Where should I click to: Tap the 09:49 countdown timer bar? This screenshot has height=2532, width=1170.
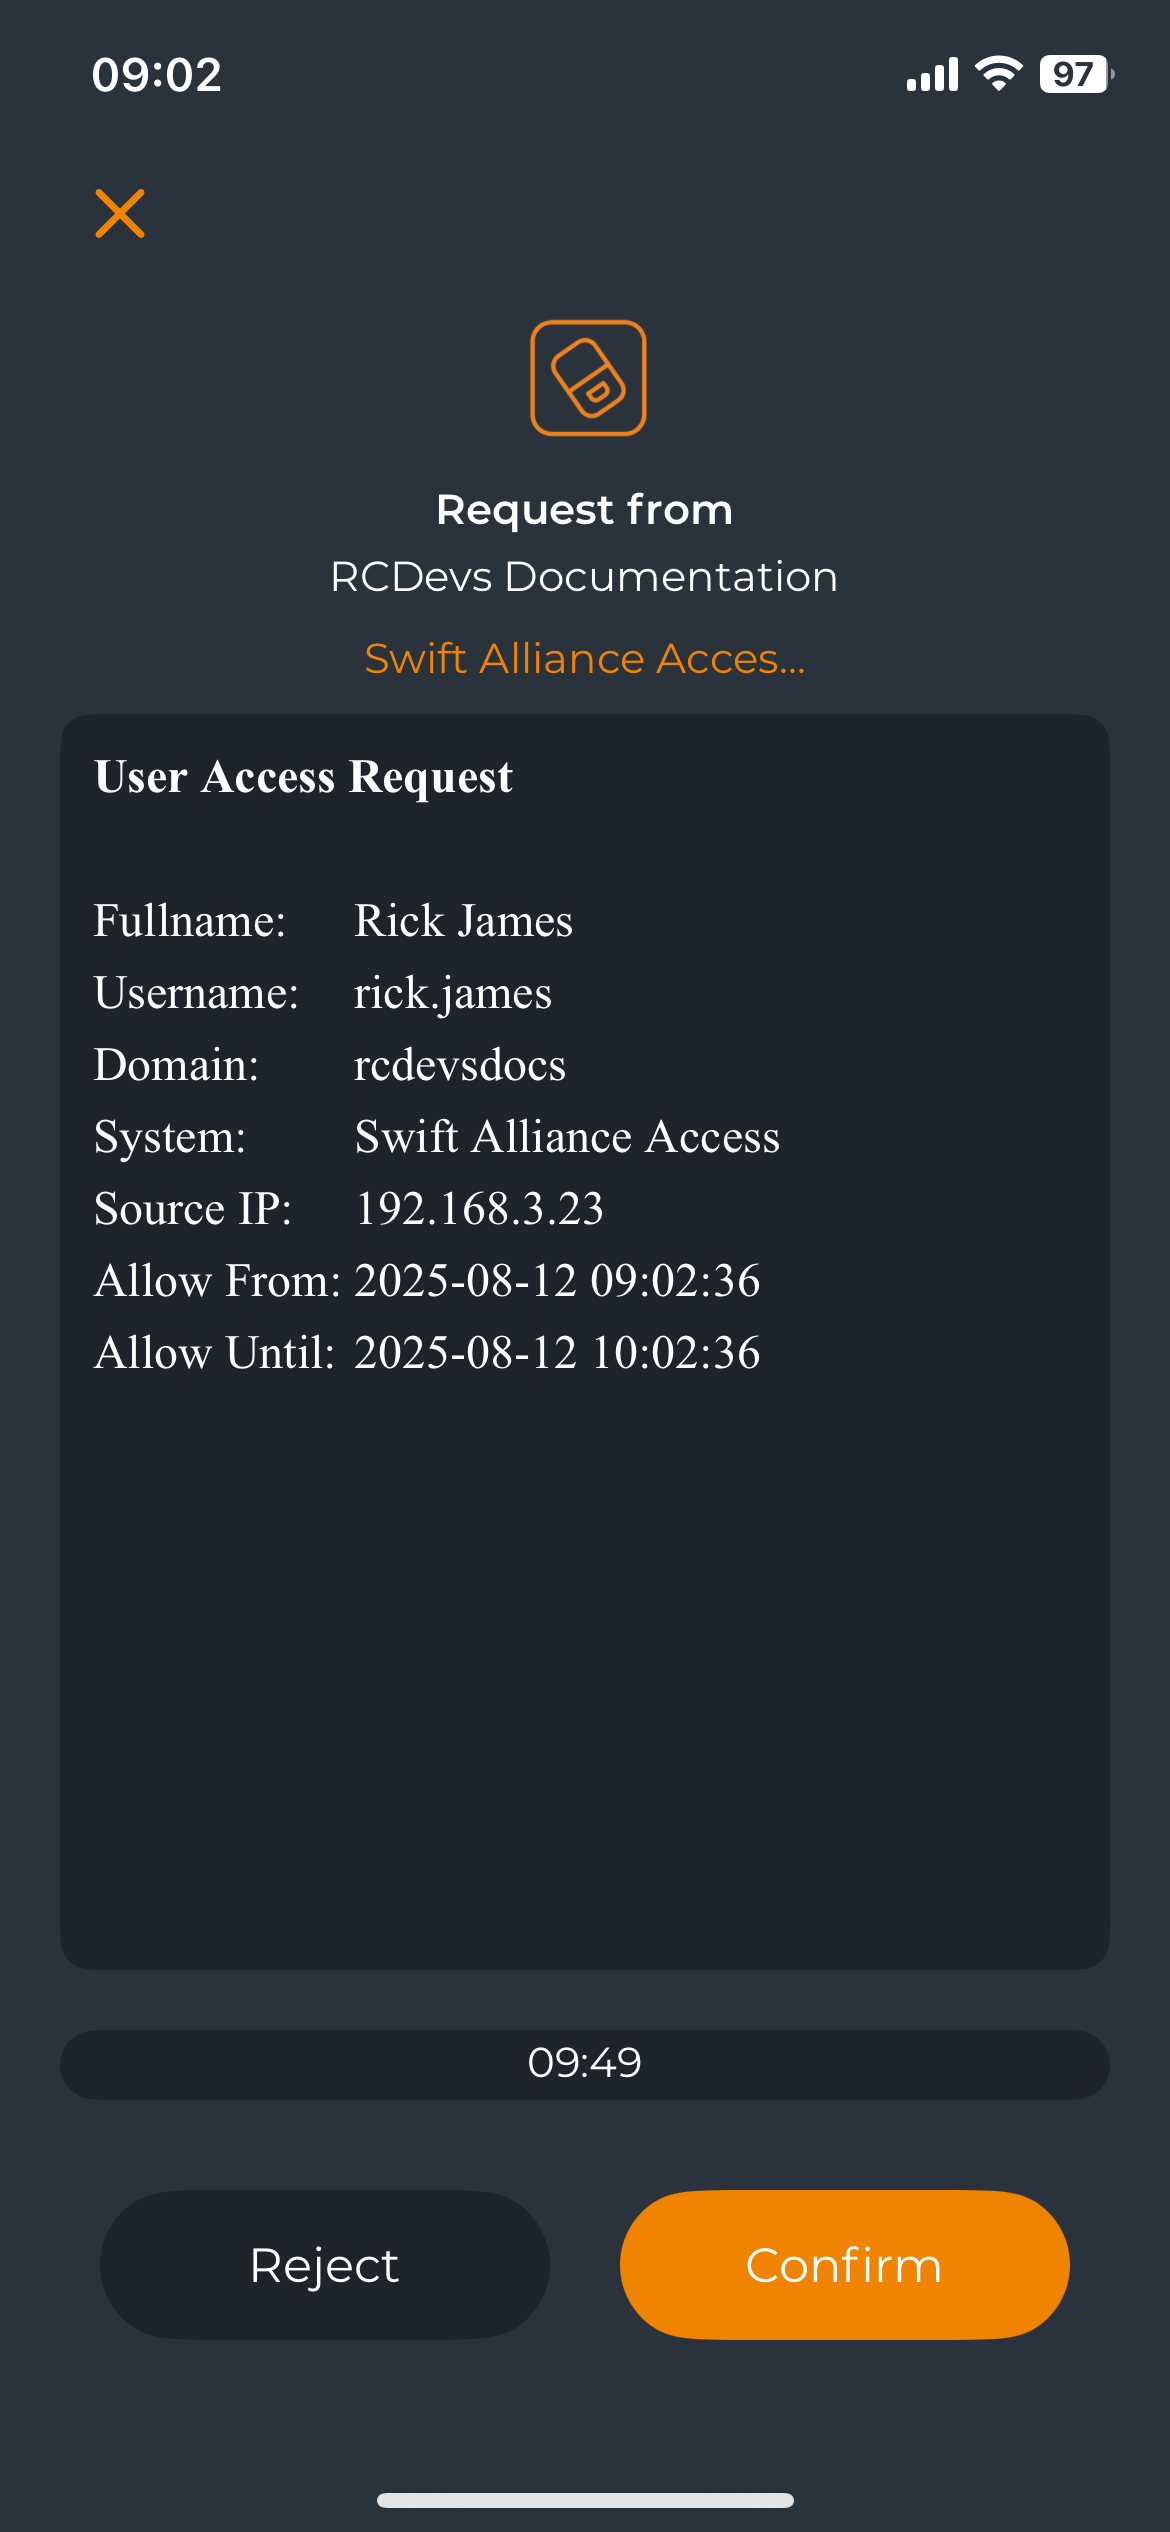(x=585, y=2064)
